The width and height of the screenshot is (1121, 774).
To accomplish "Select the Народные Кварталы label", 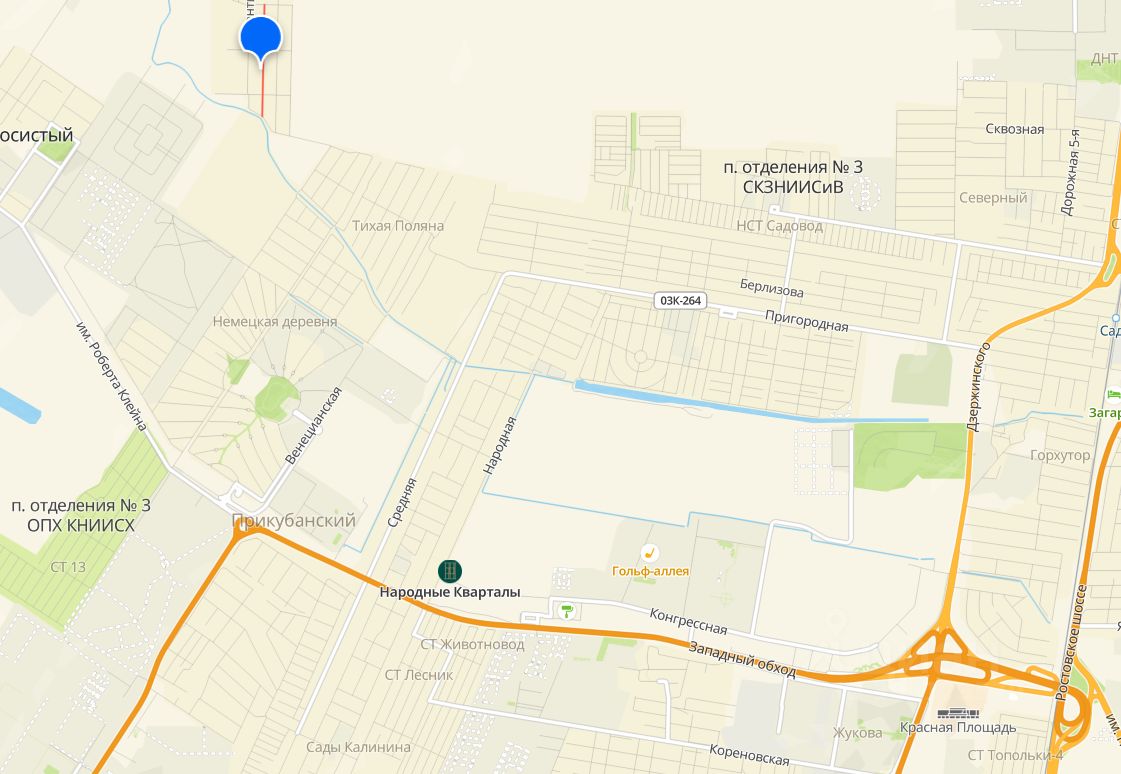I will tap(450, 592).
